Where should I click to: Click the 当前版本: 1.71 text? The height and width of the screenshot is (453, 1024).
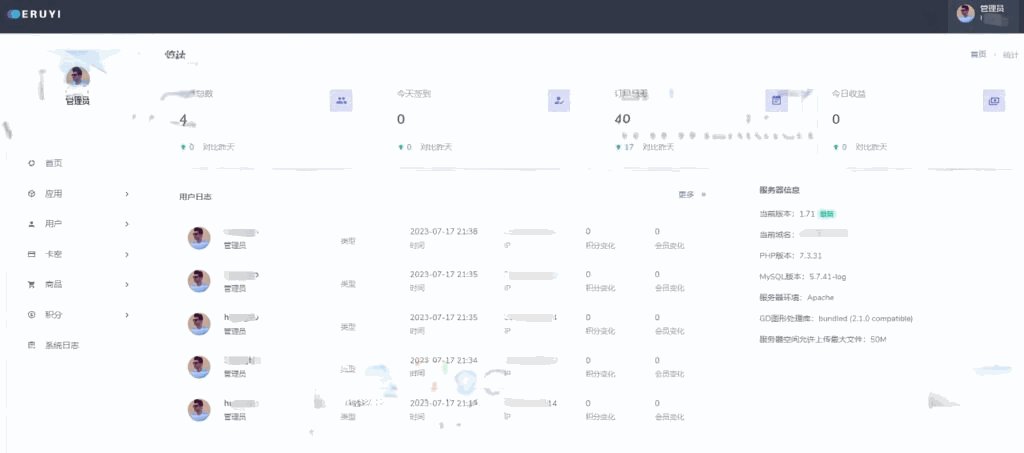click(787, 213)
